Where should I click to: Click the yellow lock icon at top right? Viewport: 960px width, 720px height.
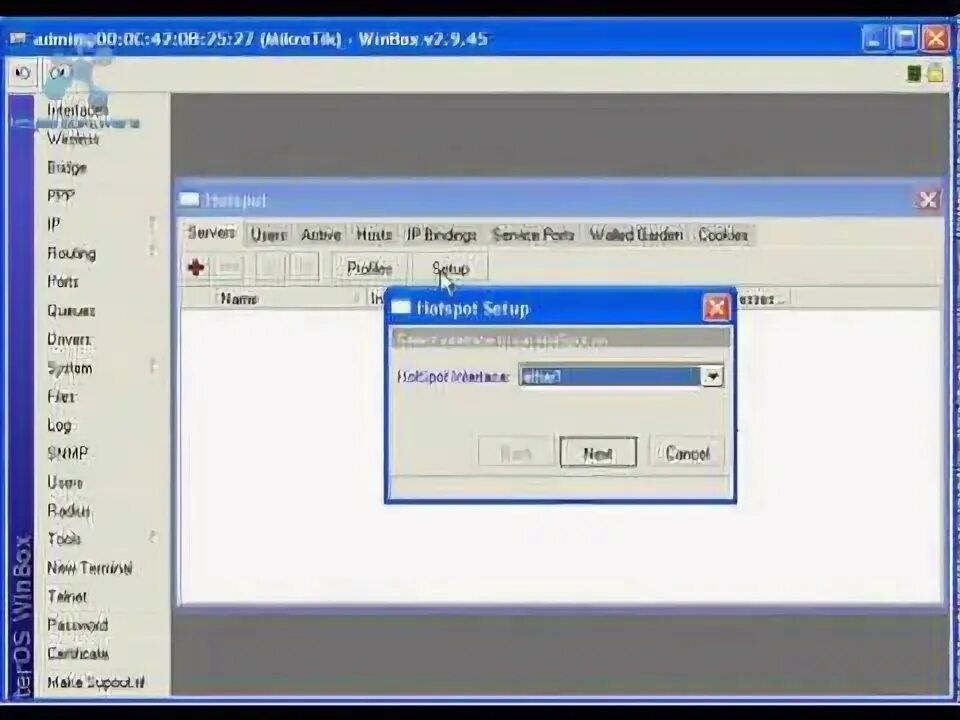tap(935, 73)
